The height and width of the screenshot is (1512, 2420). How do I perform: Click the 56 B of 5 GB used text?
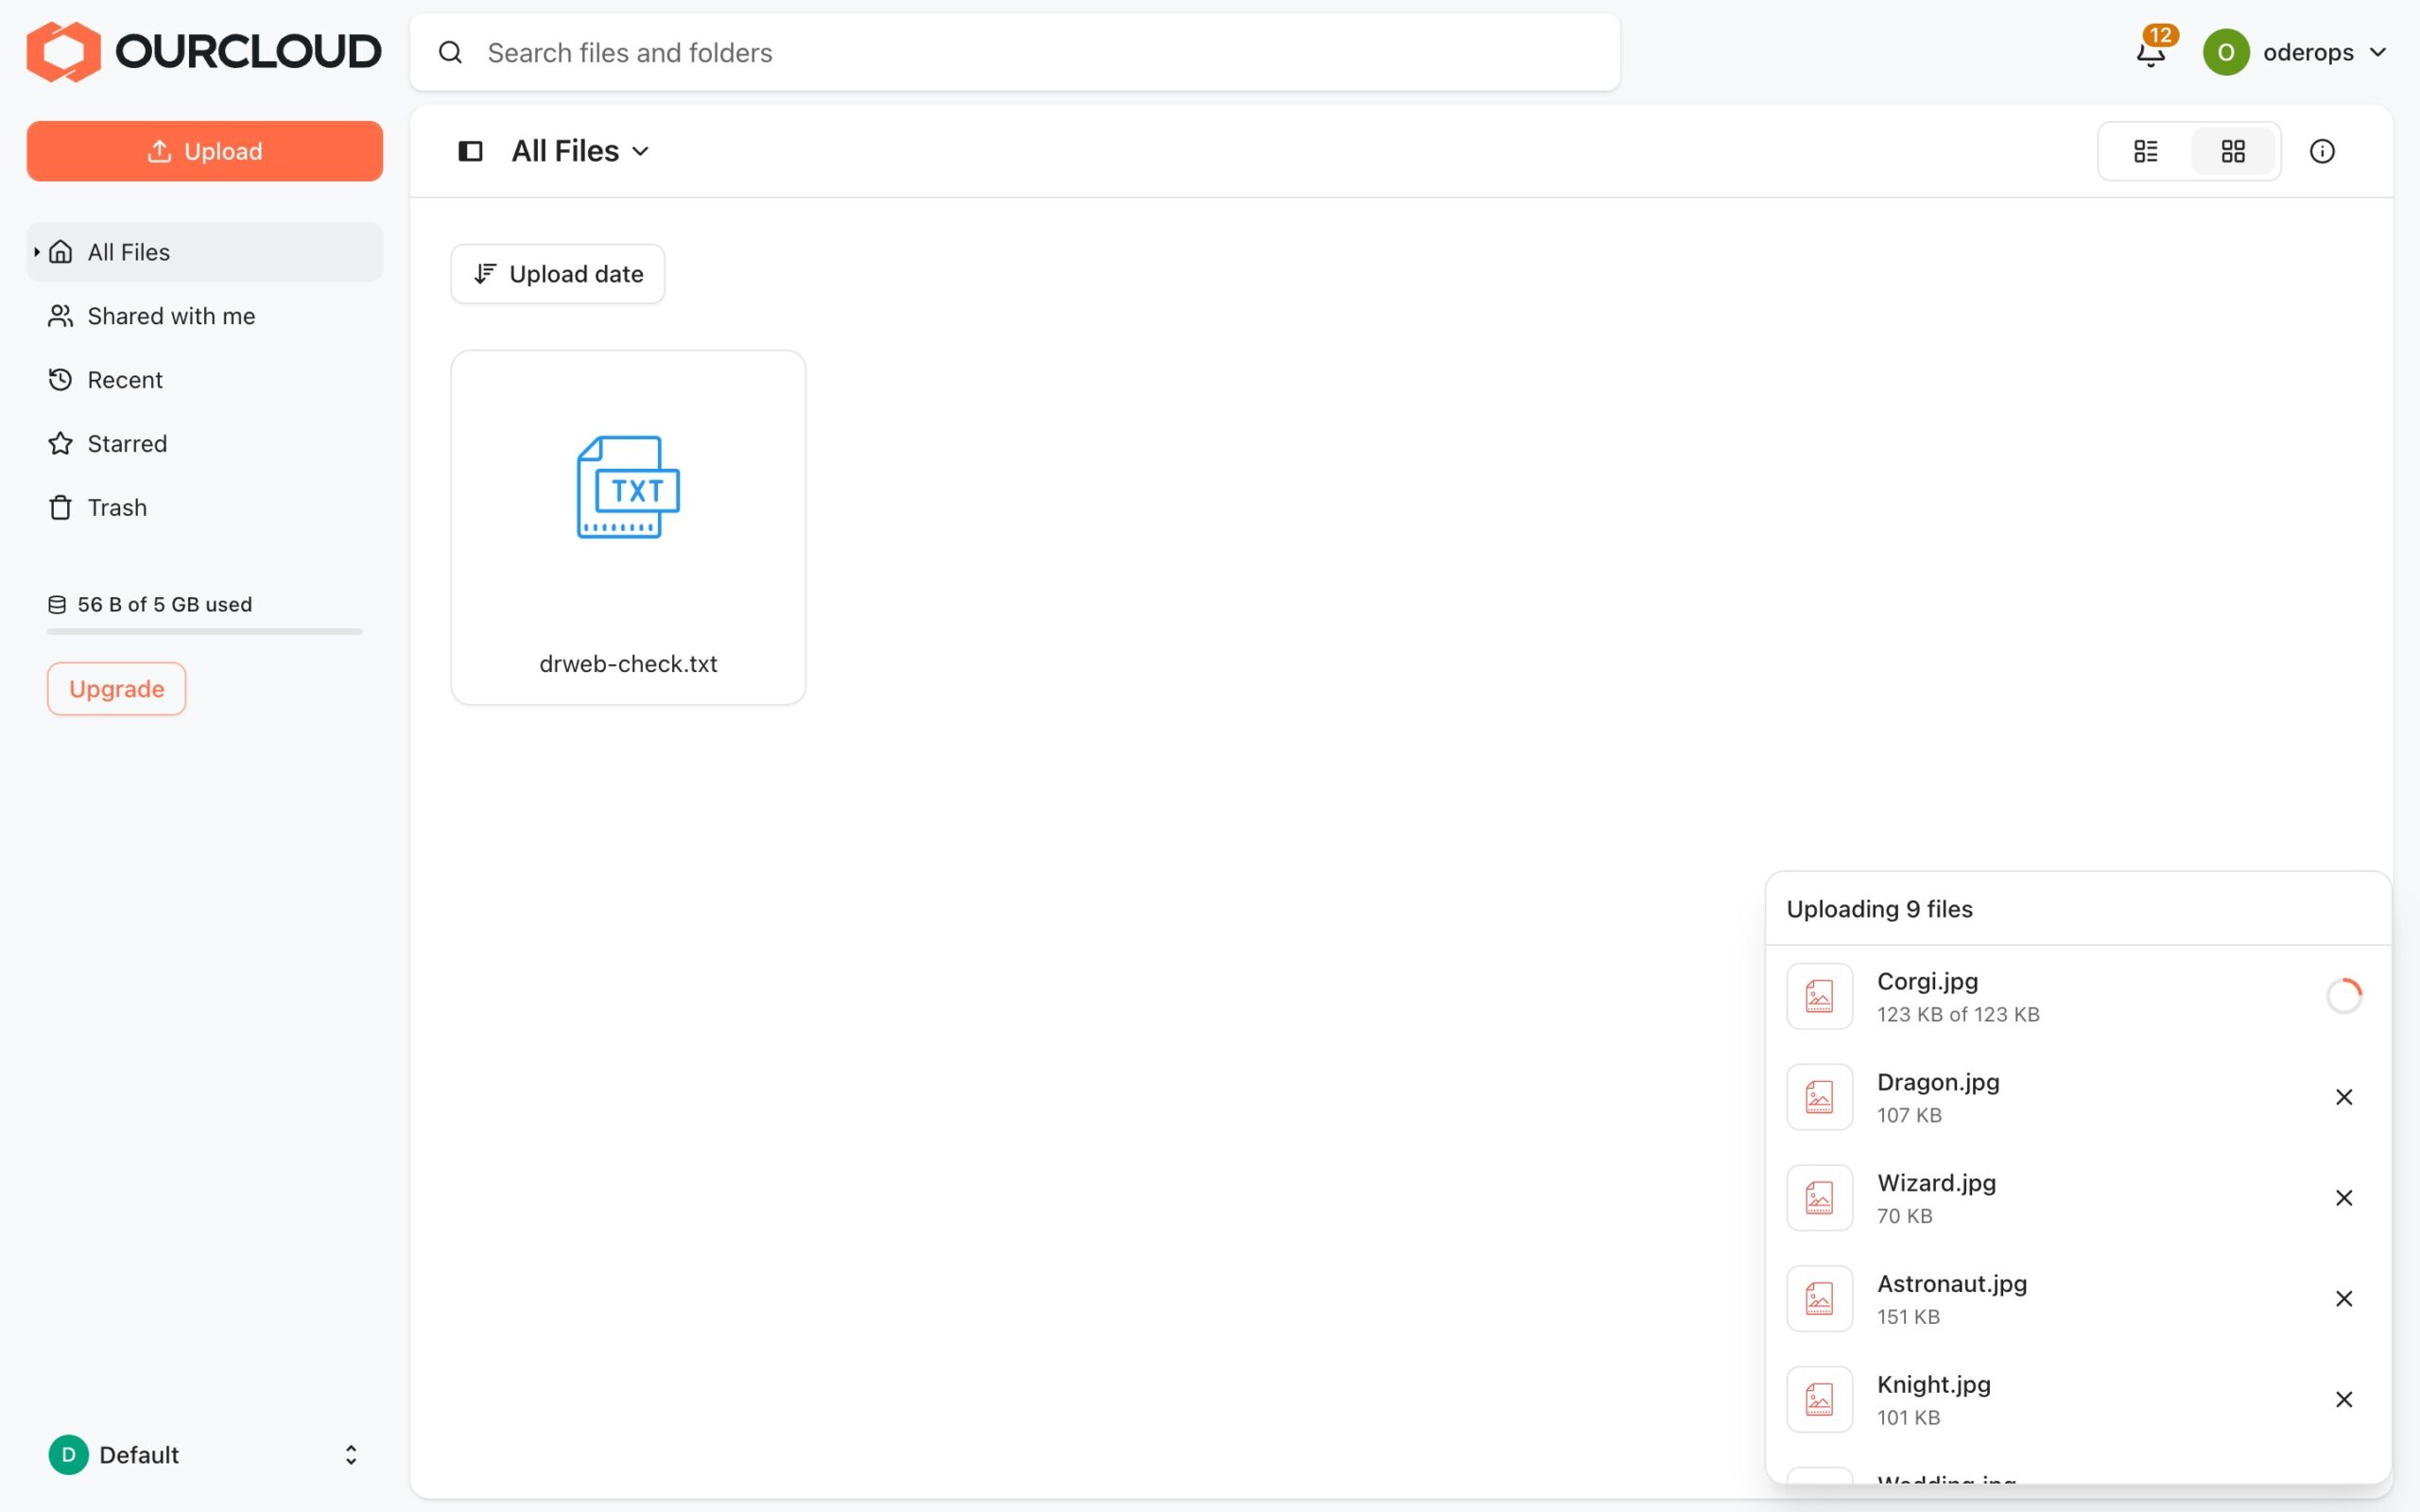coord(165,604)
